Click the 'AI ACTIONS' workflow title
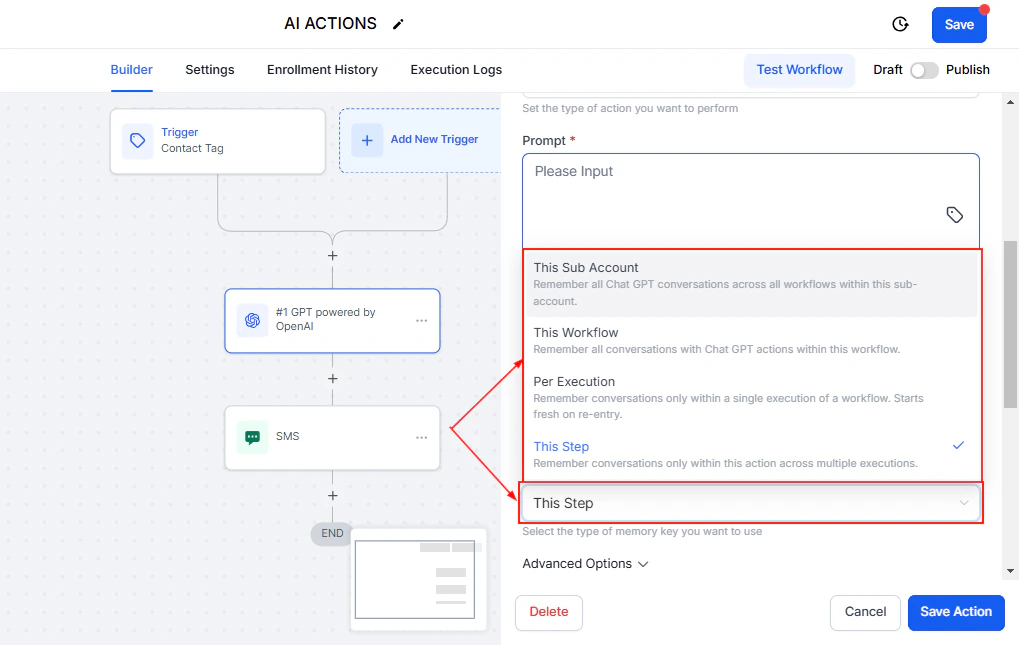 (330, 23)
